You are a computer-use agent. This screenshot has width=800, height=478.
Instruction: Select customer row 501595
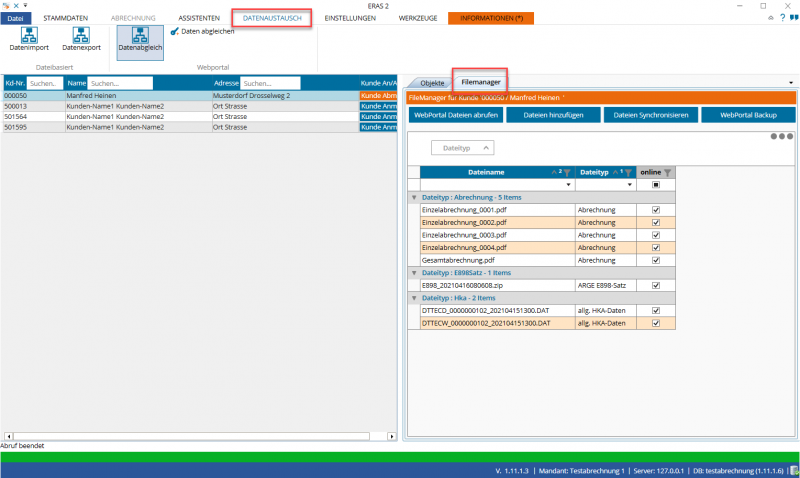coord(200,127)
